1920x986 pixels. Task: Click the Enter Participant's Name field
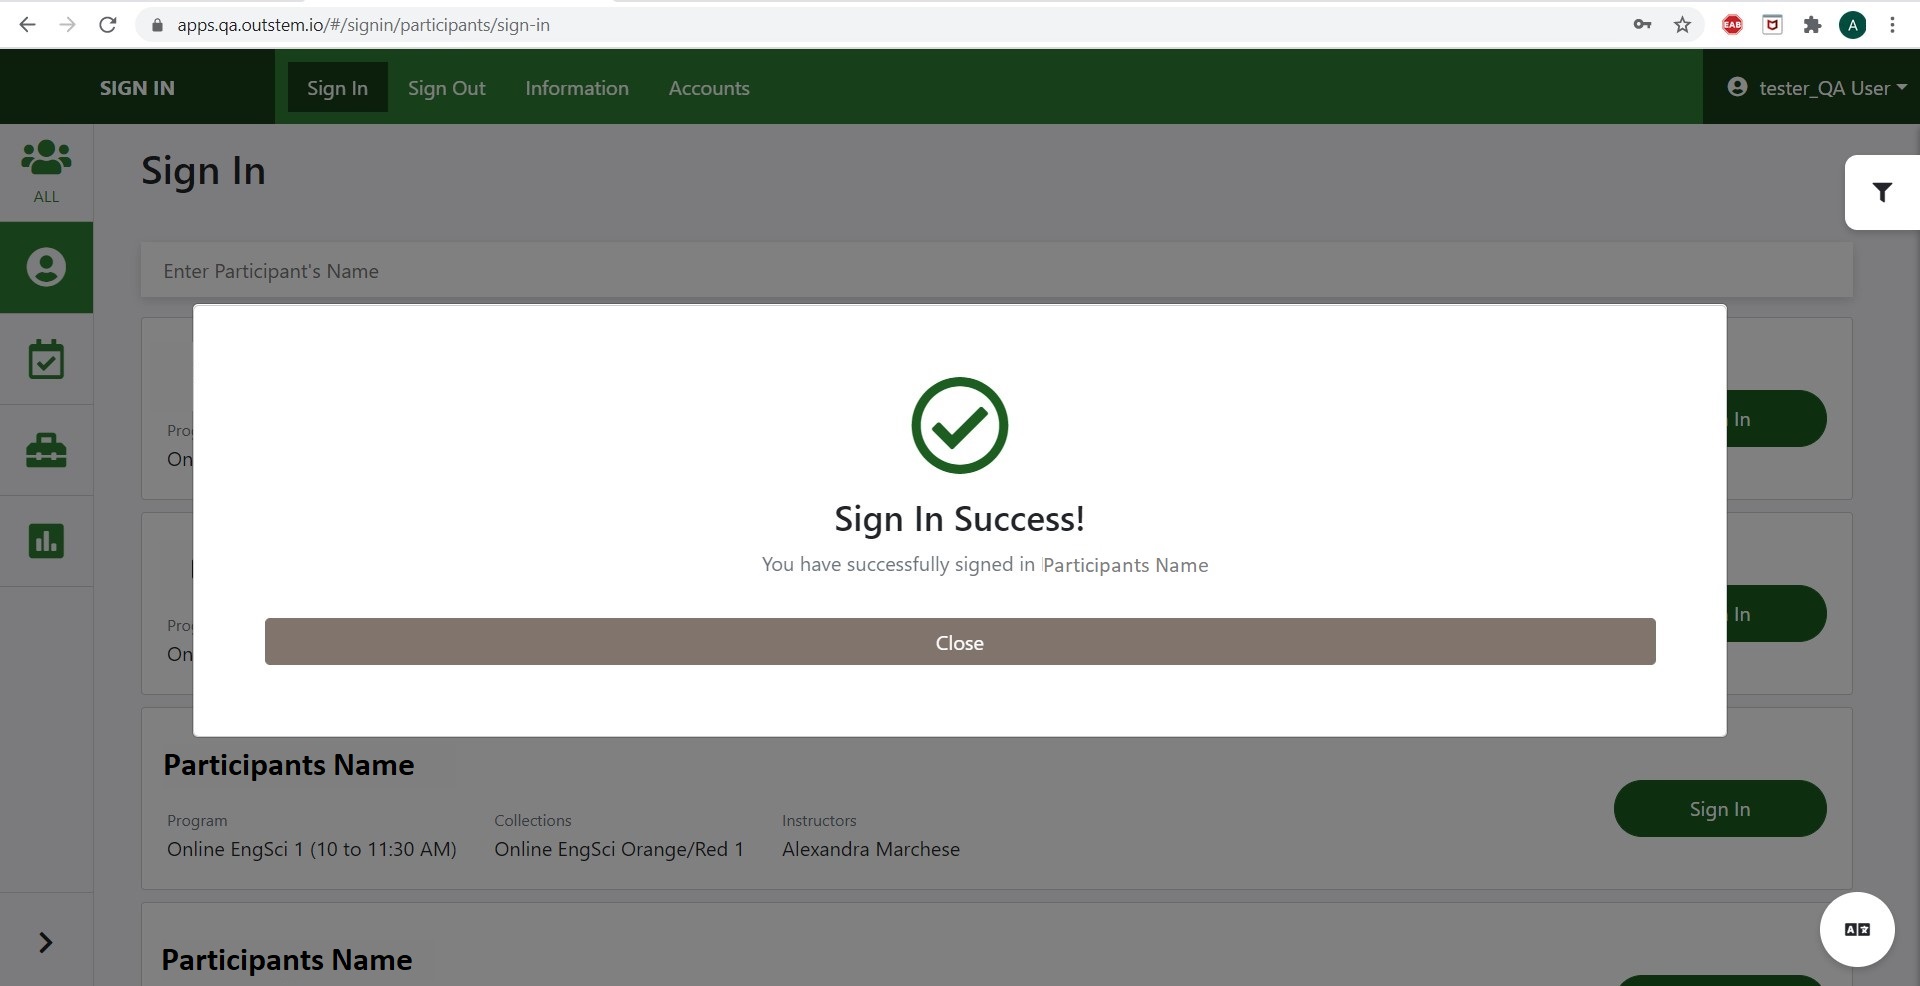pos(996,271)
